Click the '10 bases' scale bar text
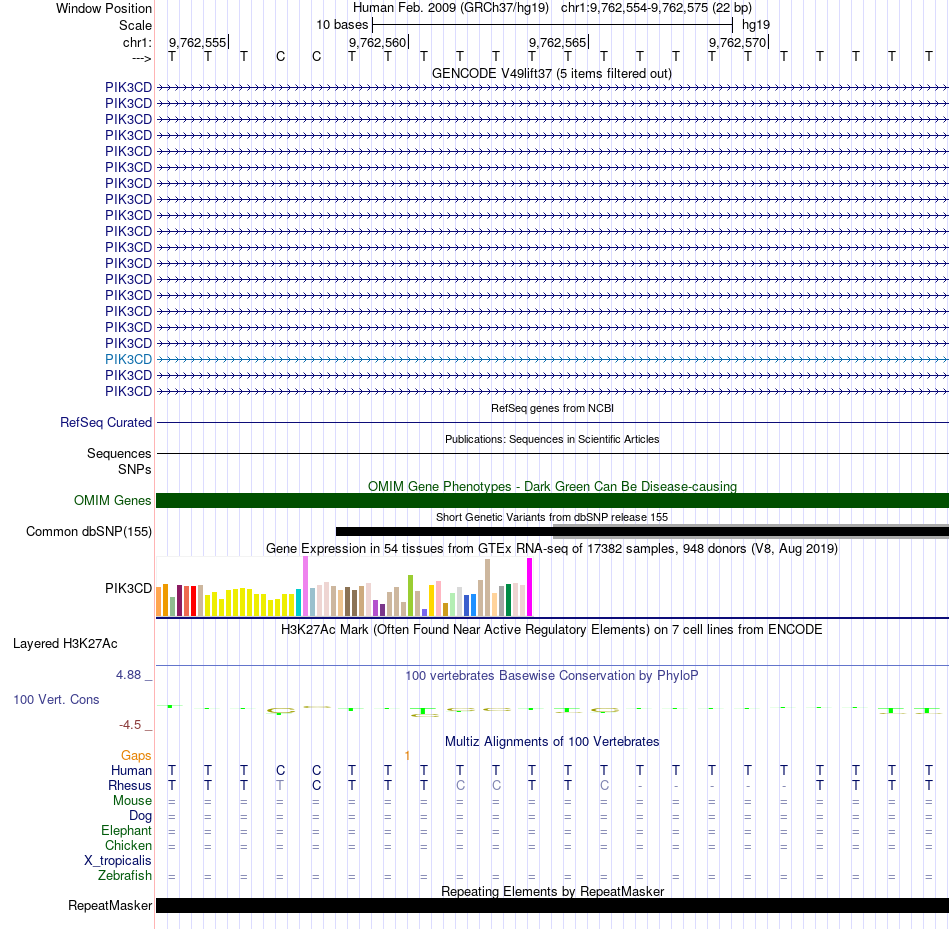 pos(342,25)
